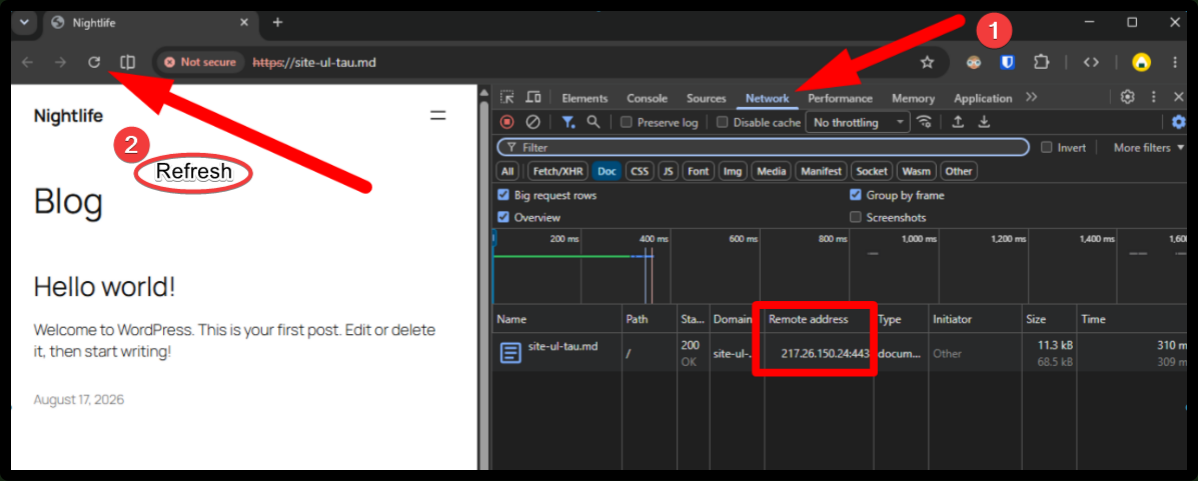Open the Nightlife site hamburger menu
Viewport: 1198px width, 481px height.
pyautogui.click(x=438, y=116)
